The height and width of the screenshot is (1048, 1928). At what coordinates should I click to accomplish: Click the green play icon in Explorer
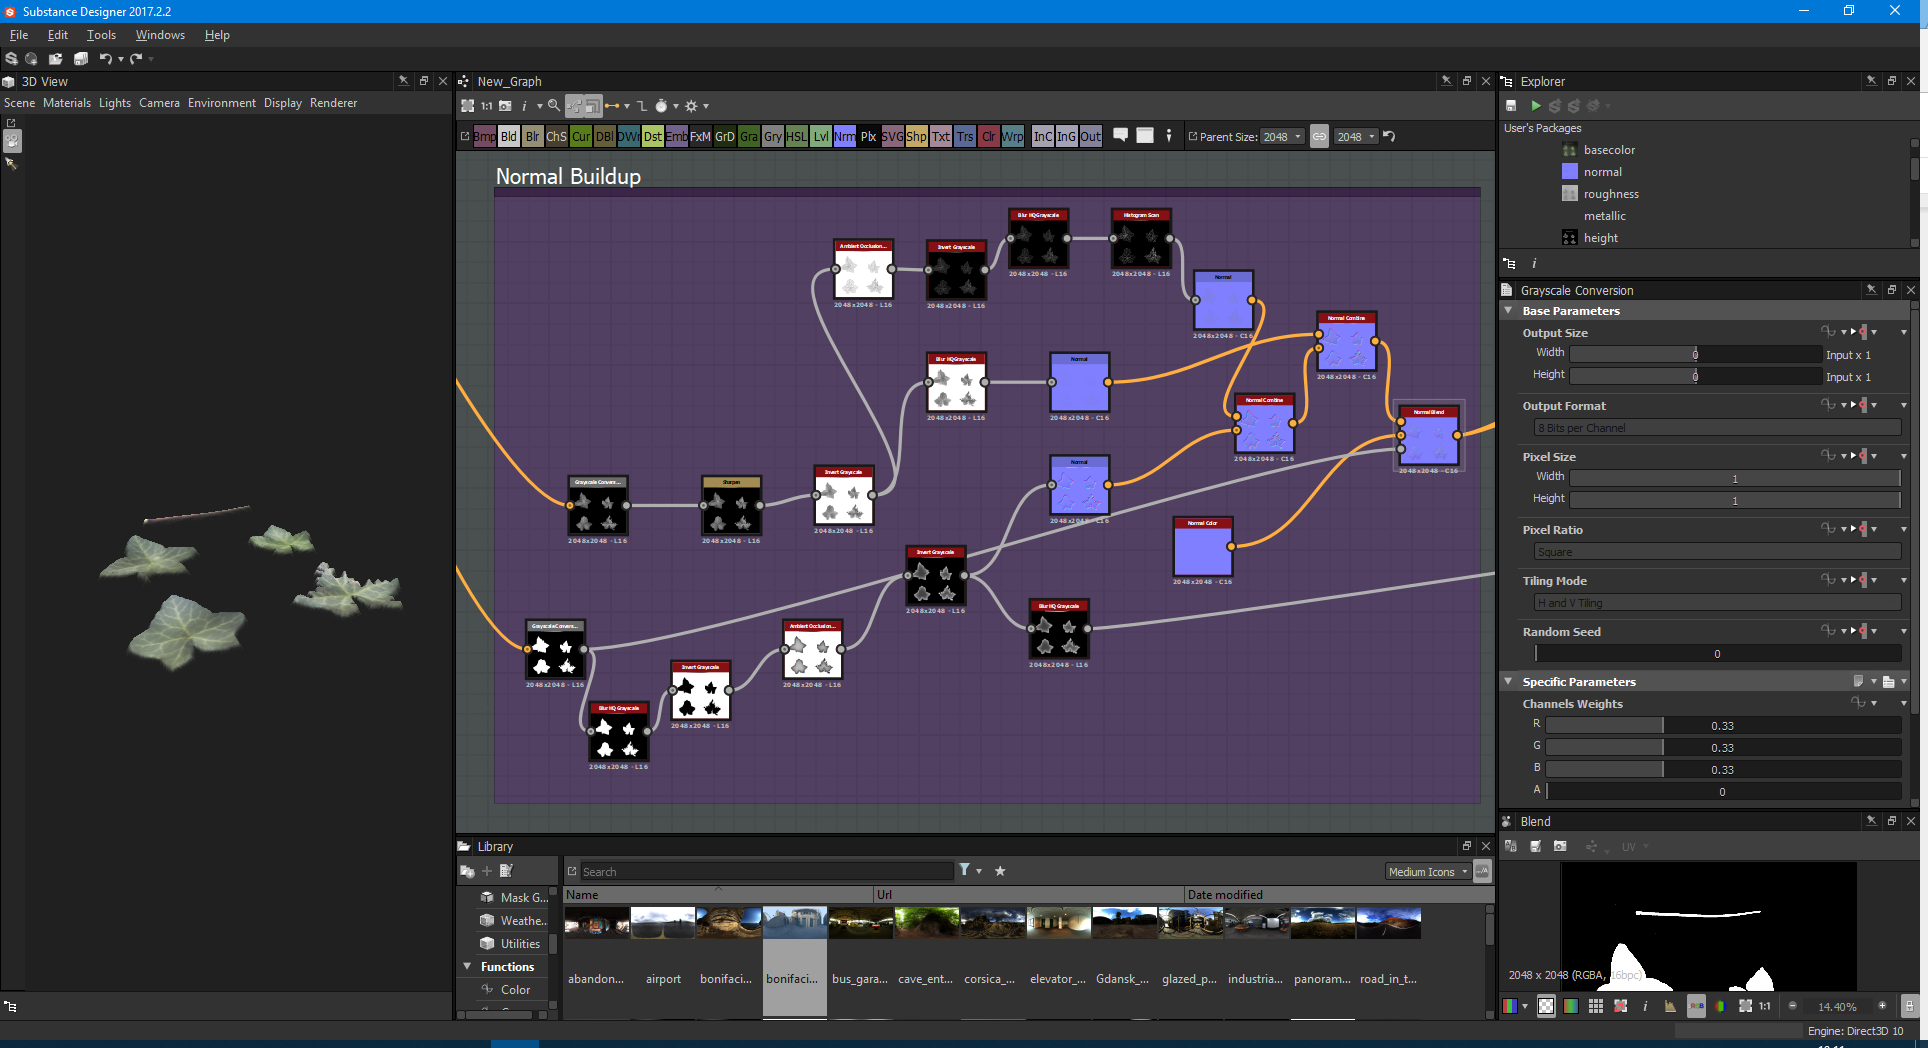tap(1536, 106)
